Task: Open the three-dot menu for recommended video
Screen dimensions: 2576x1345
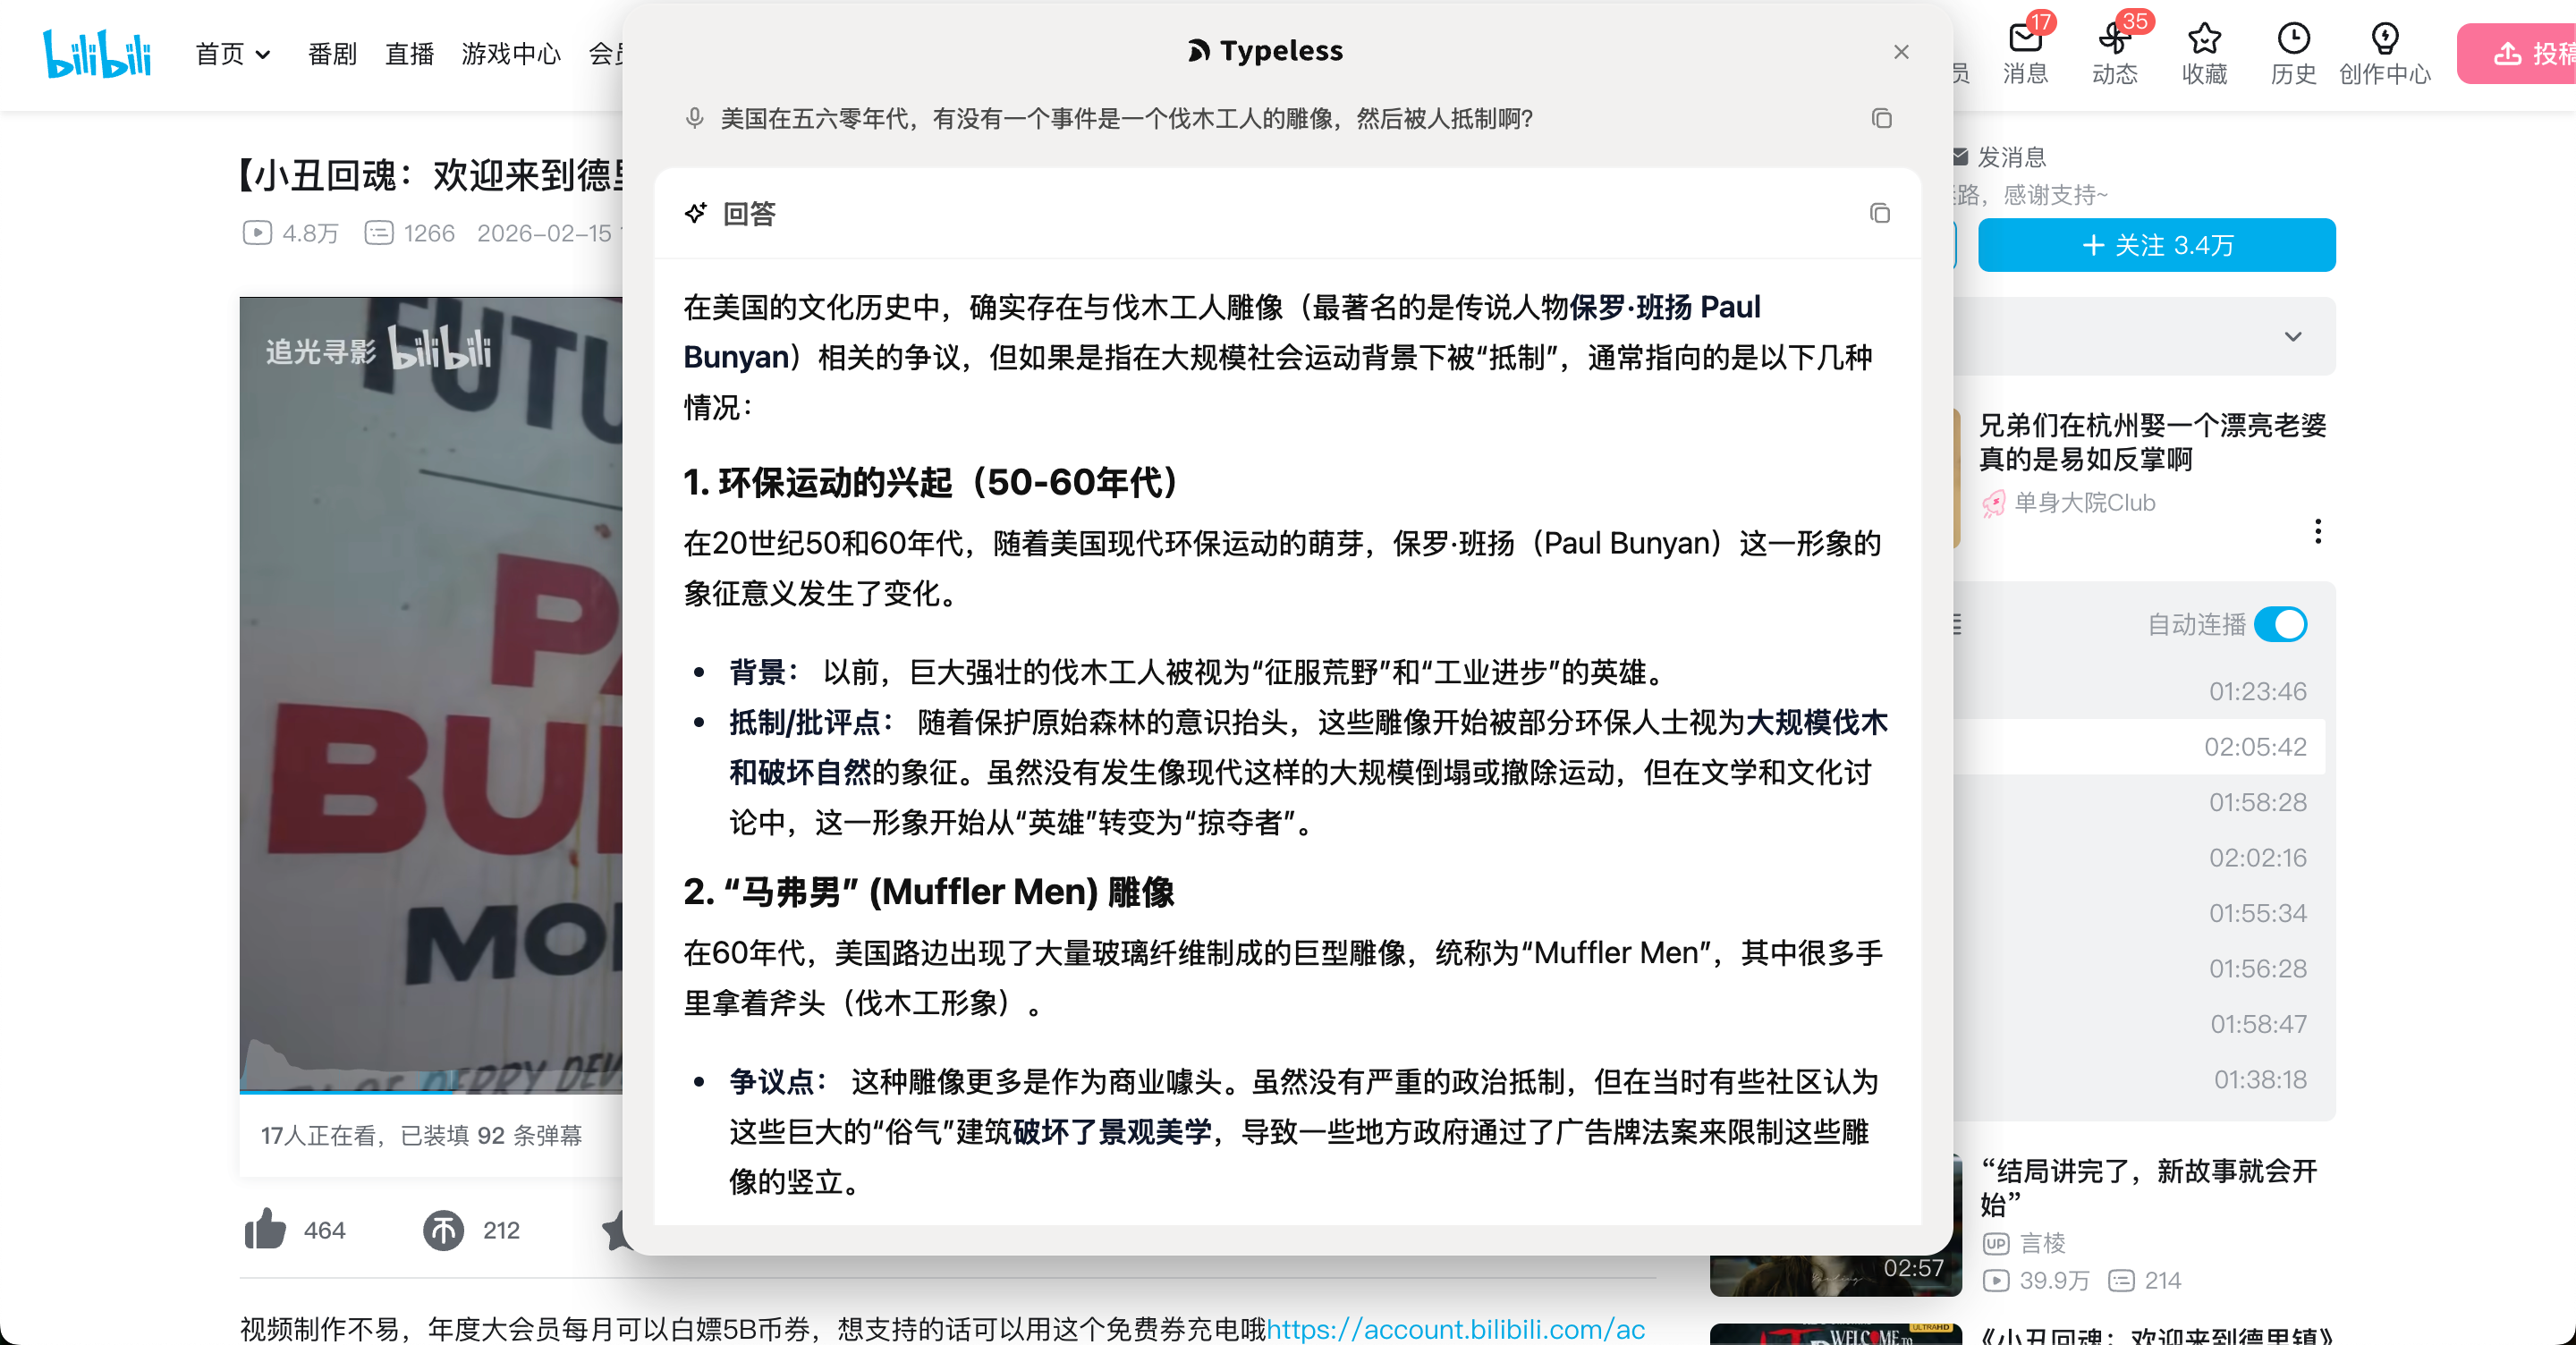Action: [x=2317, y=531]
